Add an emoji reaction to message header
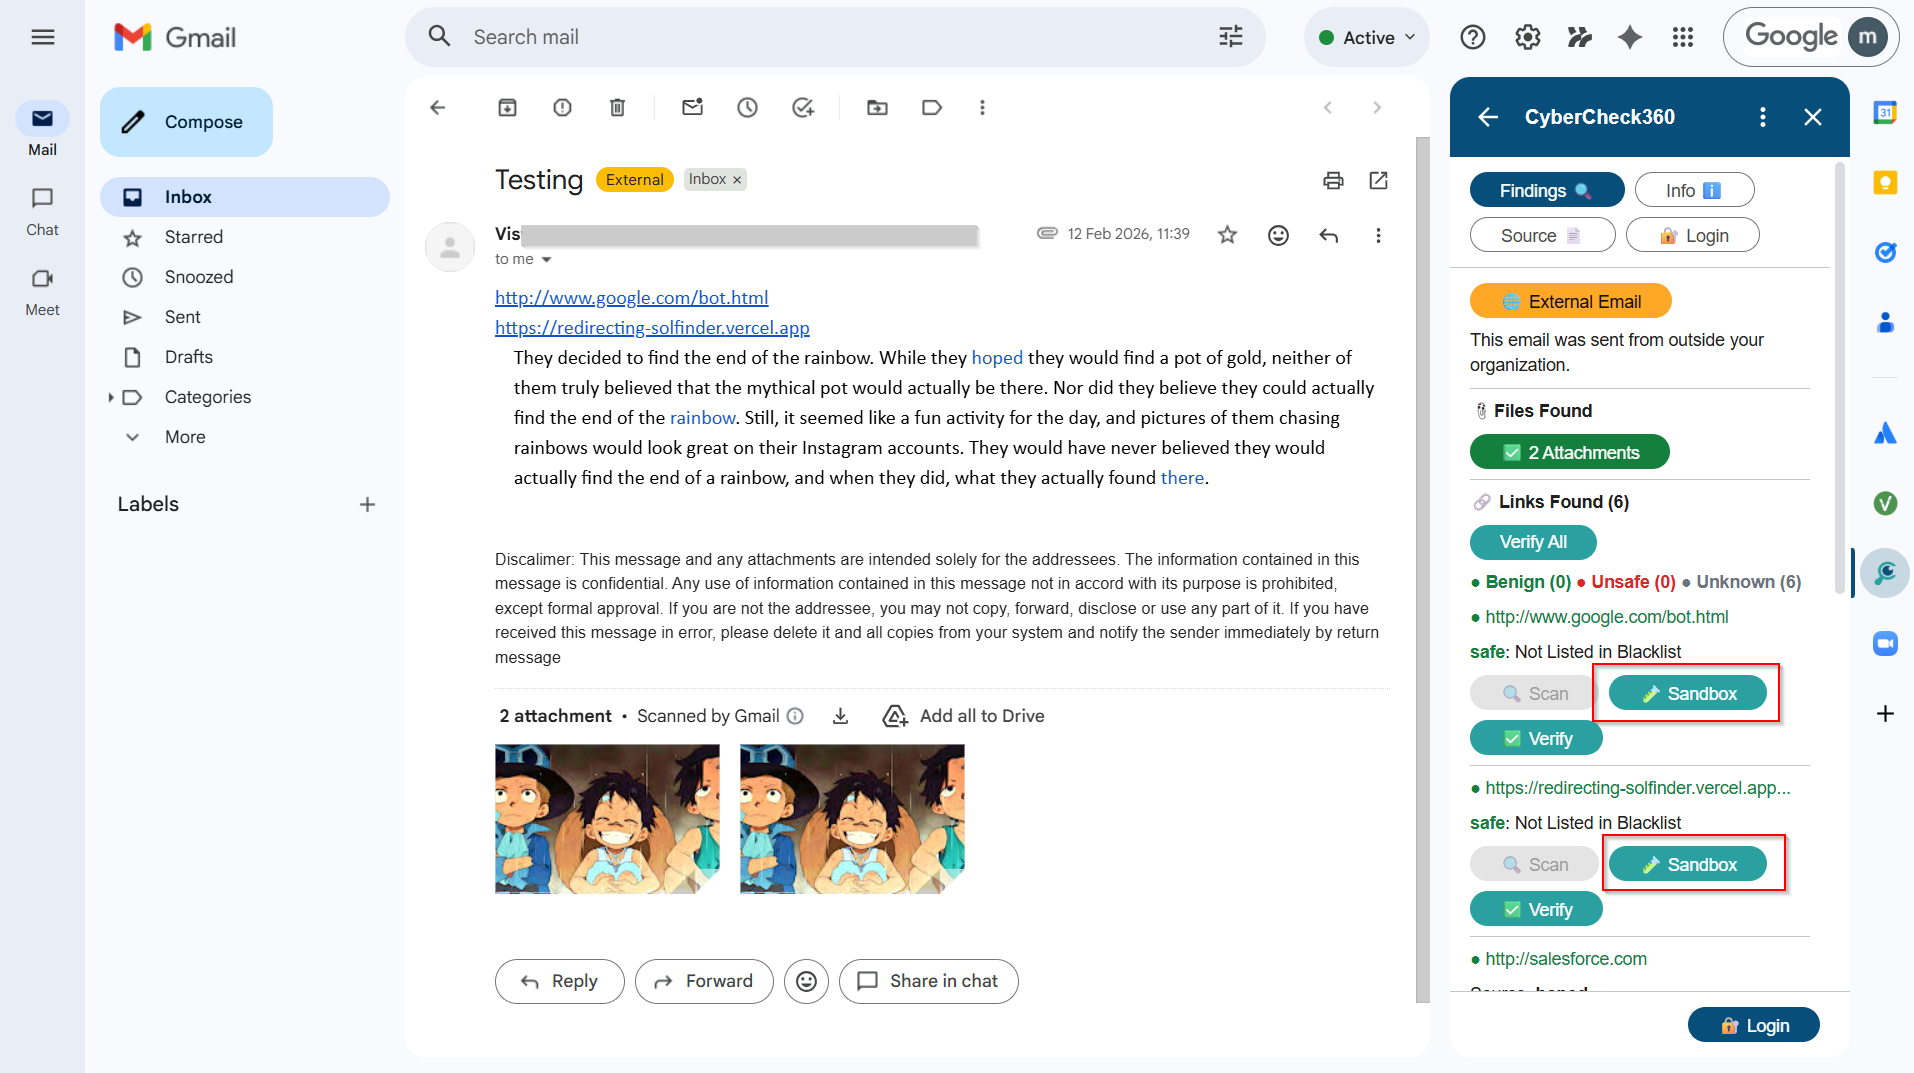The width and height of the screenshot is (1914, 1073). coord(1278,235)
